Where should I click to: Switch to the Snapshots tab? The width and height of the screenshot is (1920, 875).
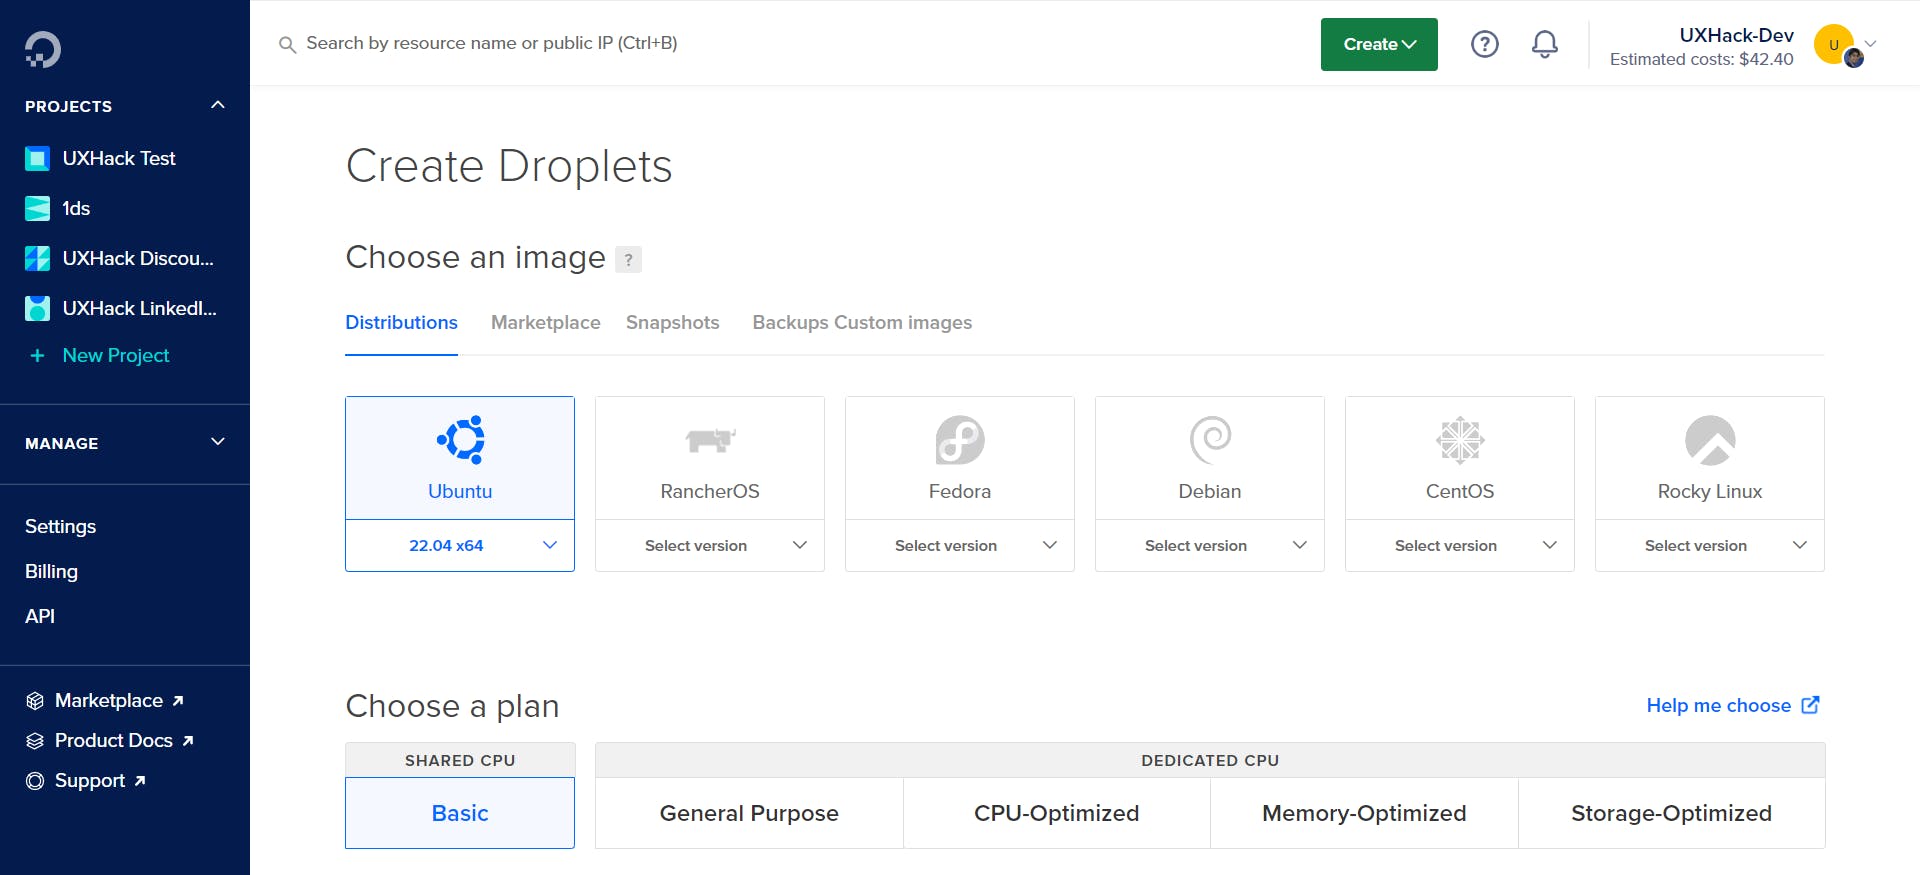point(672,322)
